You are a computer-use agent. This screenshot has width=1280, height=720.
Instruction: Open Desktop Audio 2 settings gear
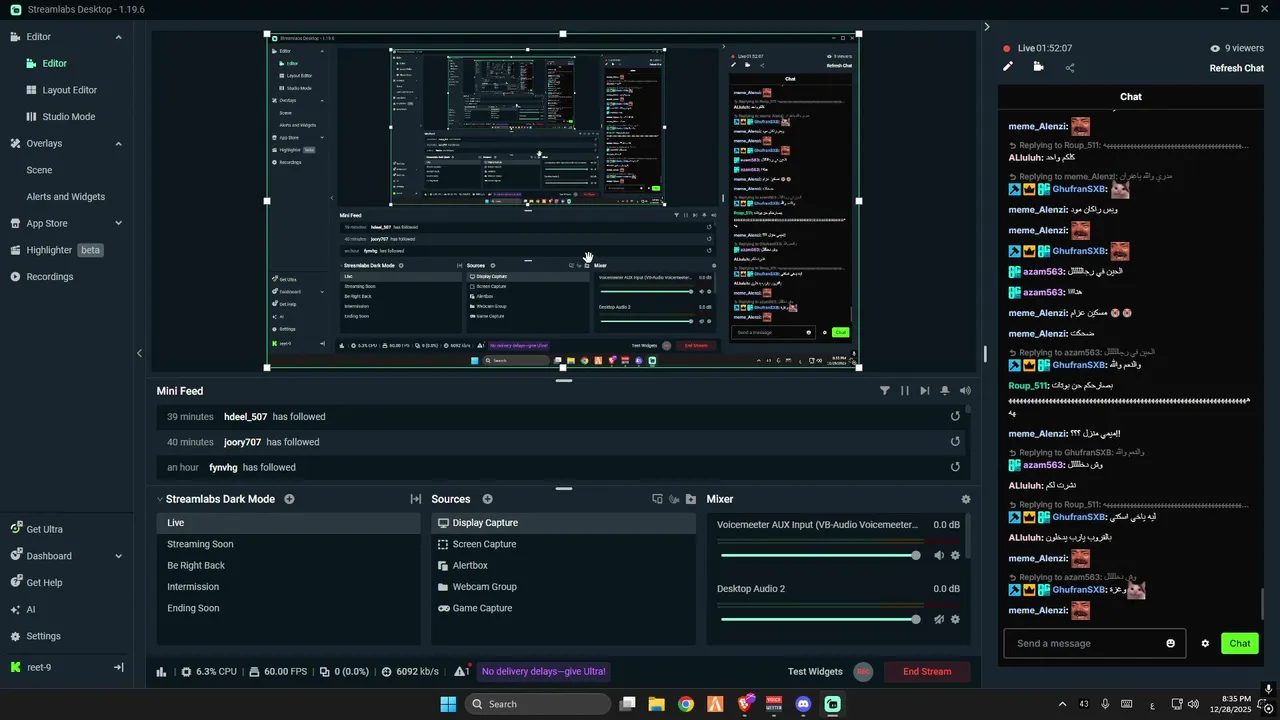(955, 619)
